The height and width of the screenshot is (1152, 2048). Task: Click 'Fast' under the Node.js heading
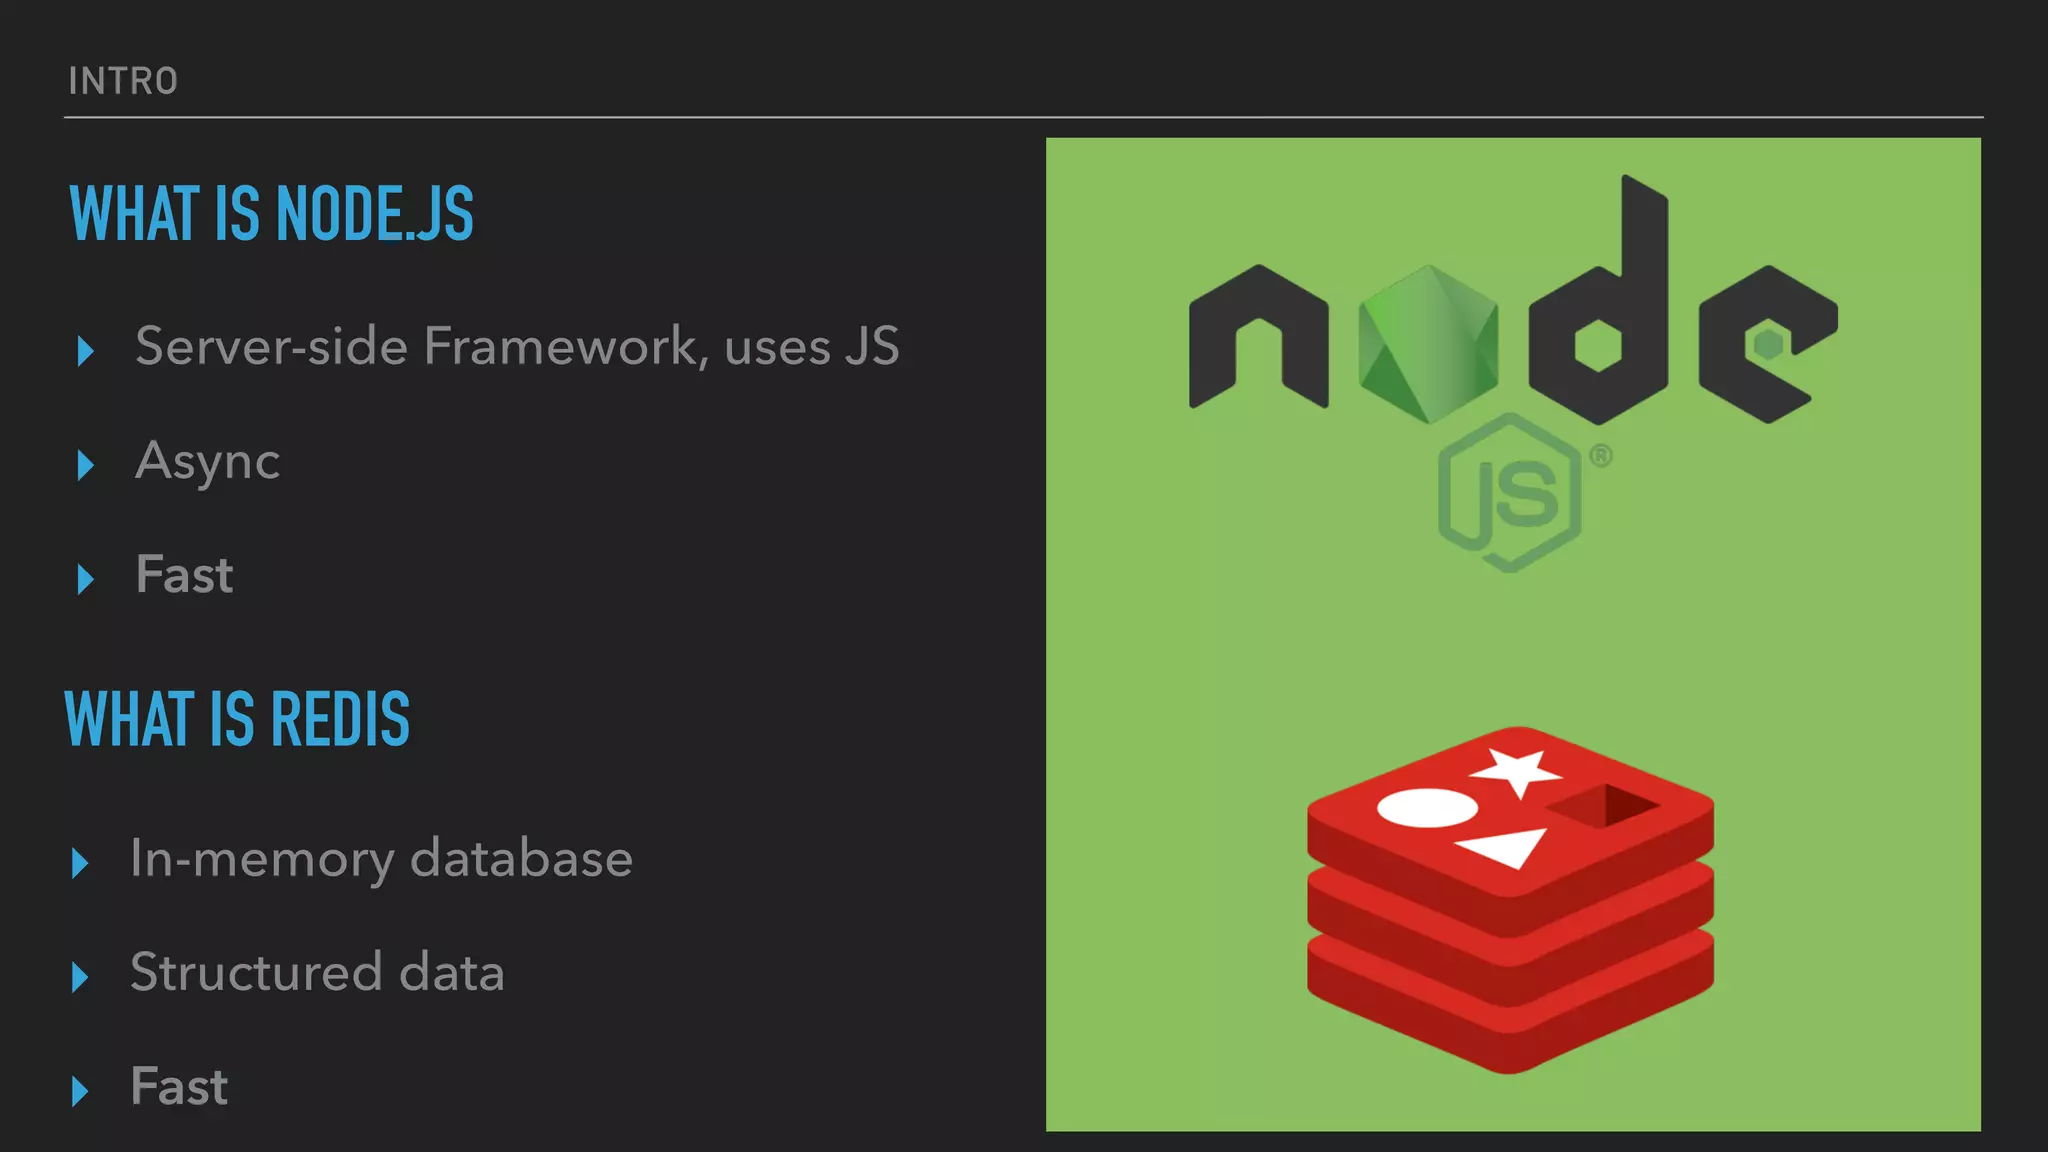(184, 575)
